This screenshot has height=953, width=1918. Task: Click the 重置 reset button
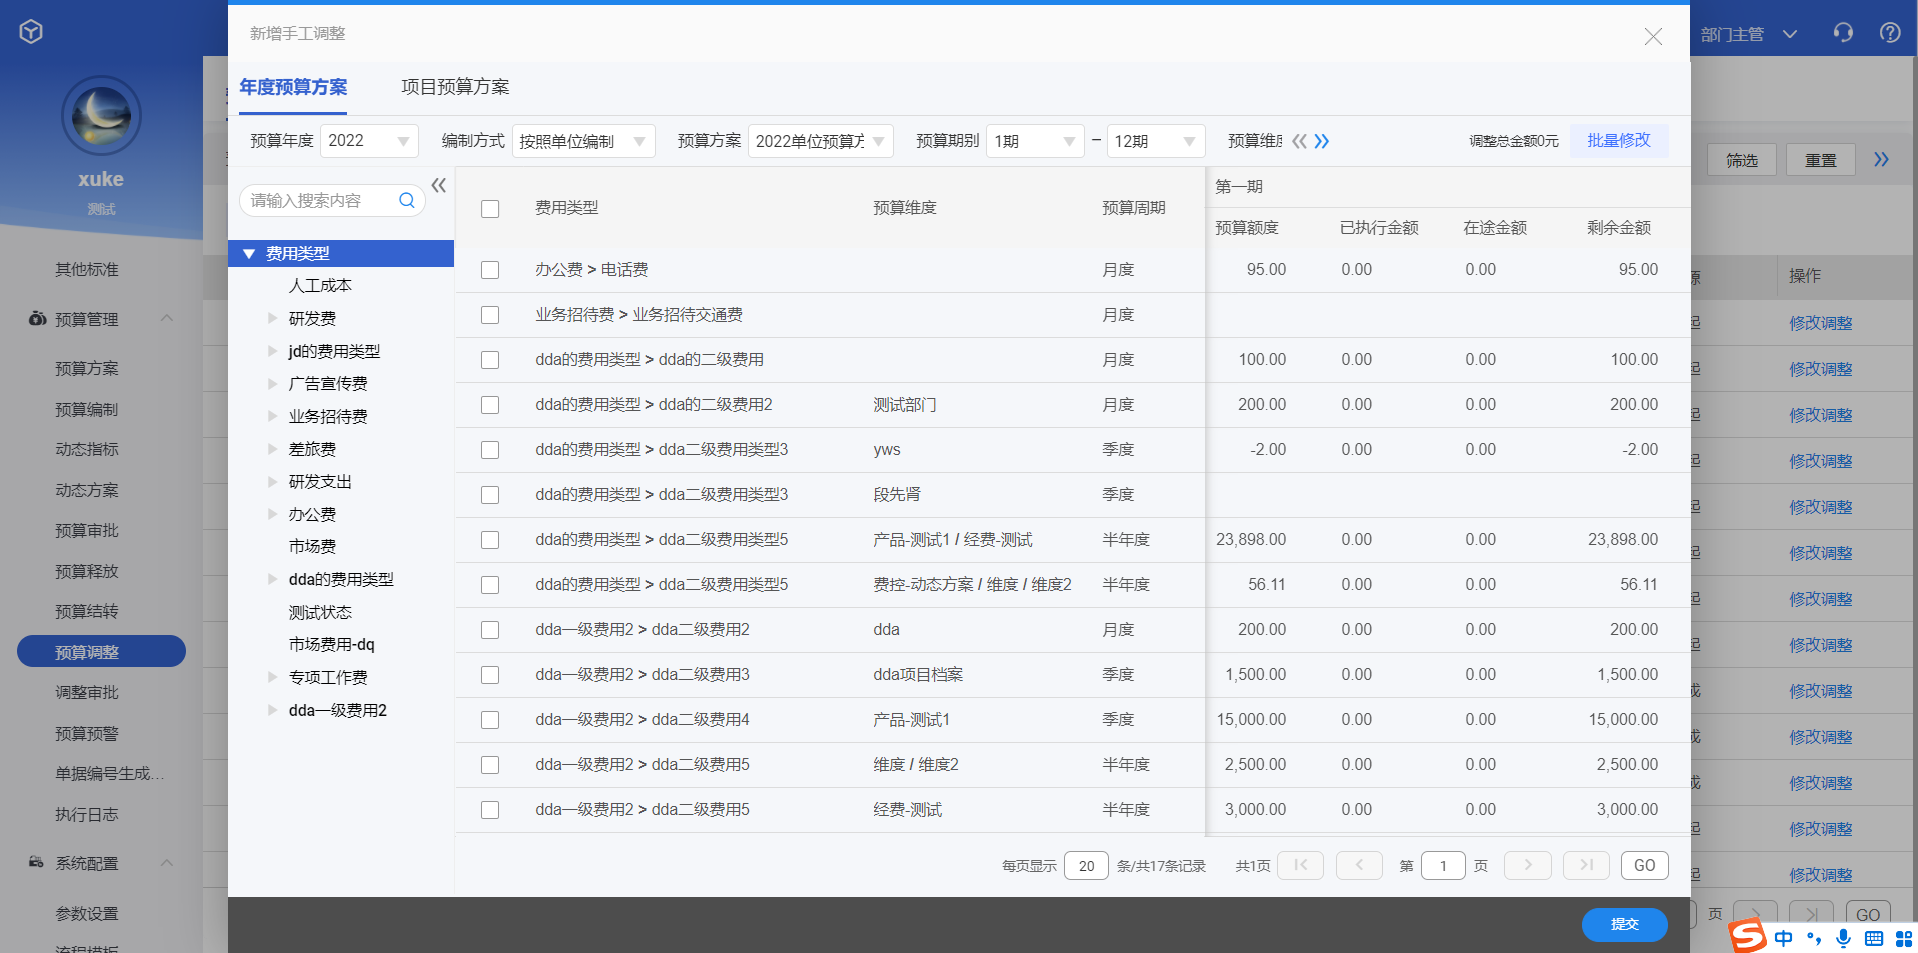pos(1821,160)
